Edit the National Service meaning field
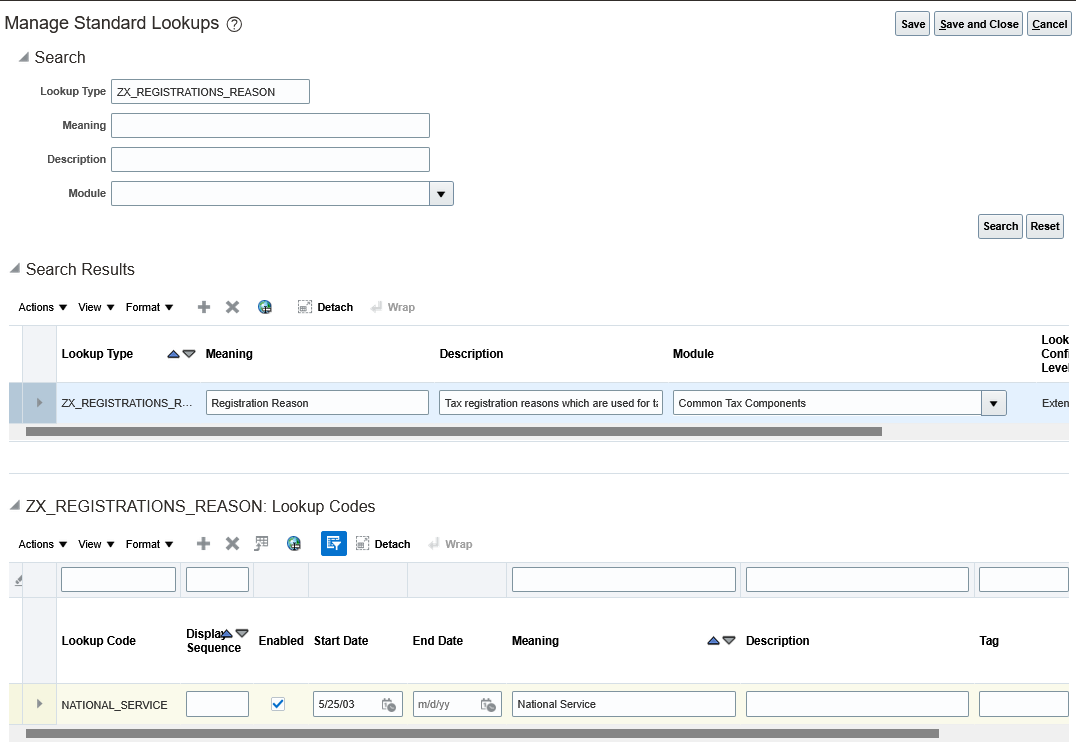 click(x=623, y=704)
